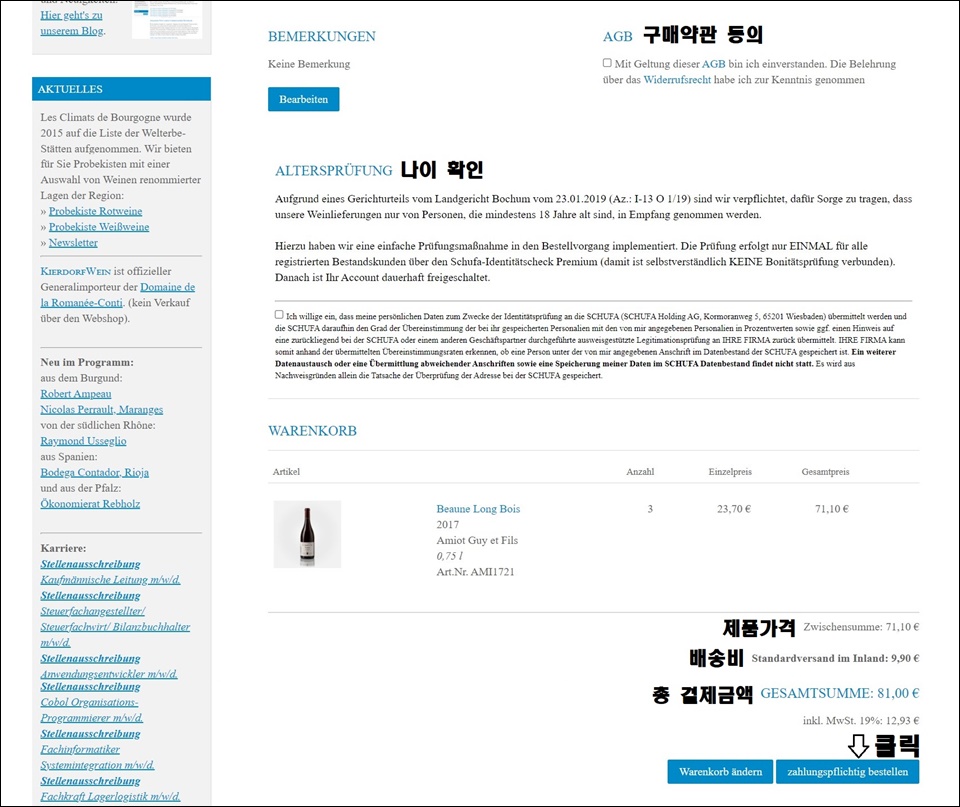Click the article number 'Art.Nr. AMI1721'
The image size is (960, 807).
click(476, 572)
